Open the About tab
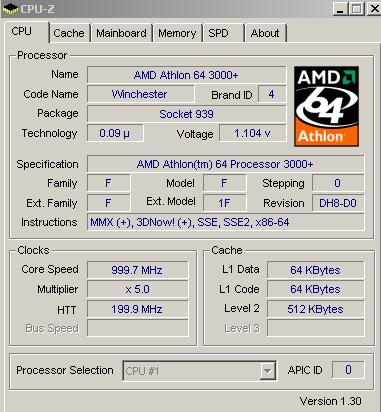The width and height of the screenshot is (381, 412). click(265, 33)
